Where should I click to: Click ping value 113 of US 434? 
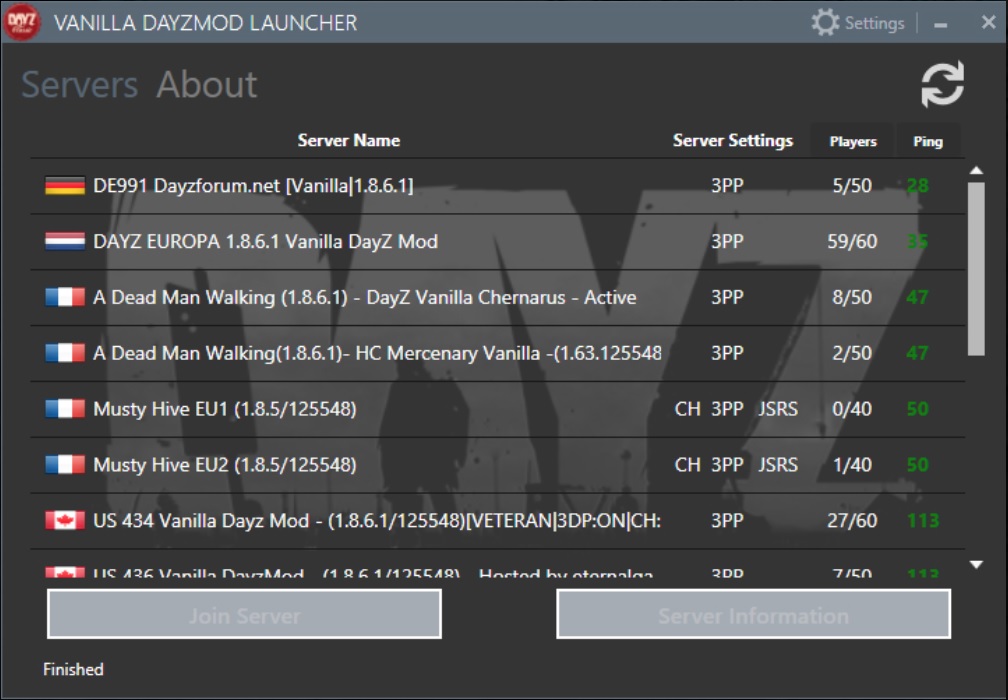[922, 520]
